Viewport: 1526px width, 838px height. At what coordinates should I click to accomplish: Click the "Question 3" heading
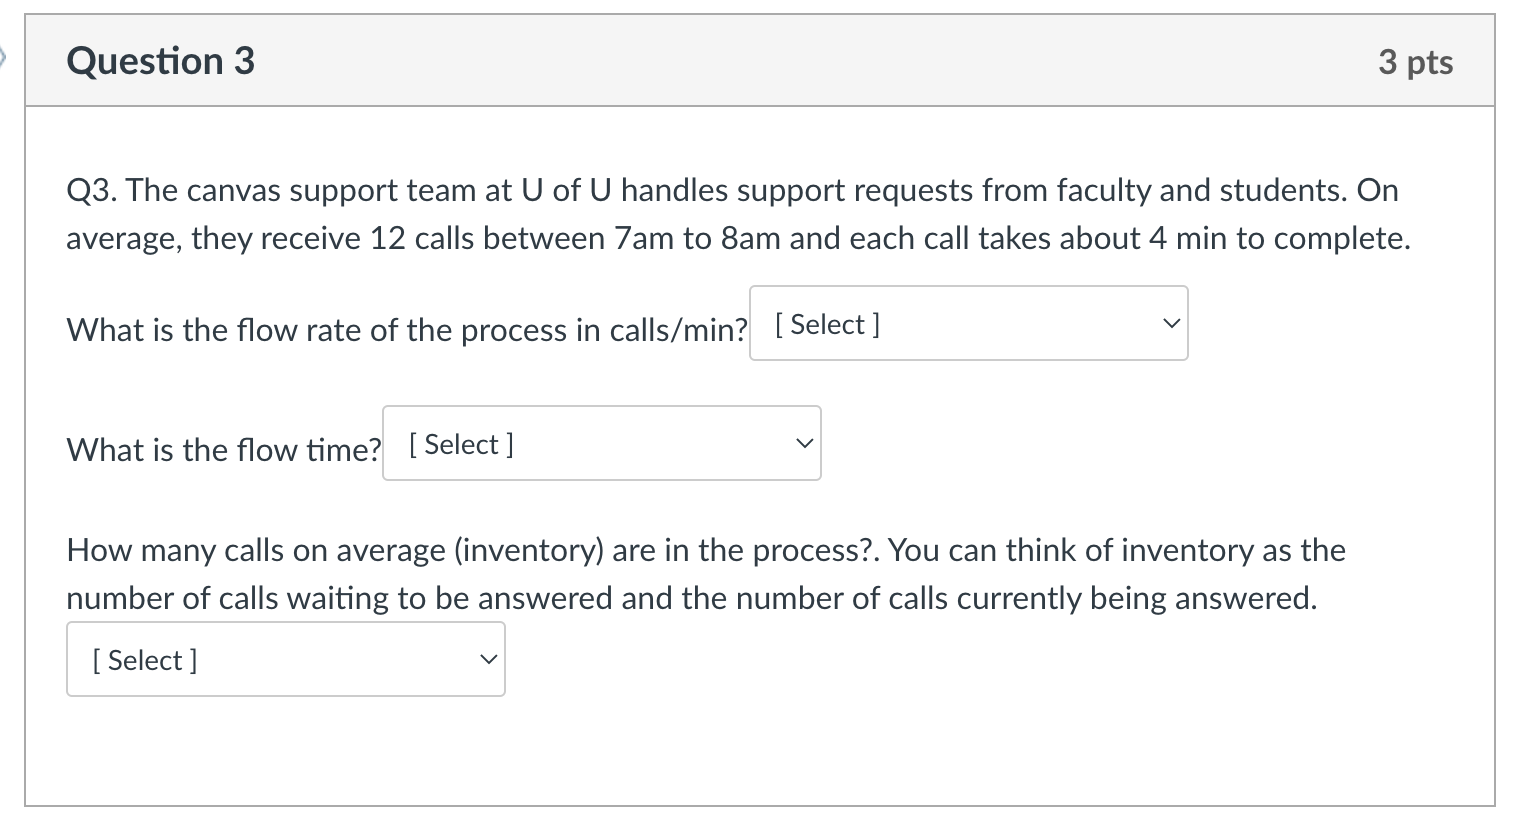160,62
